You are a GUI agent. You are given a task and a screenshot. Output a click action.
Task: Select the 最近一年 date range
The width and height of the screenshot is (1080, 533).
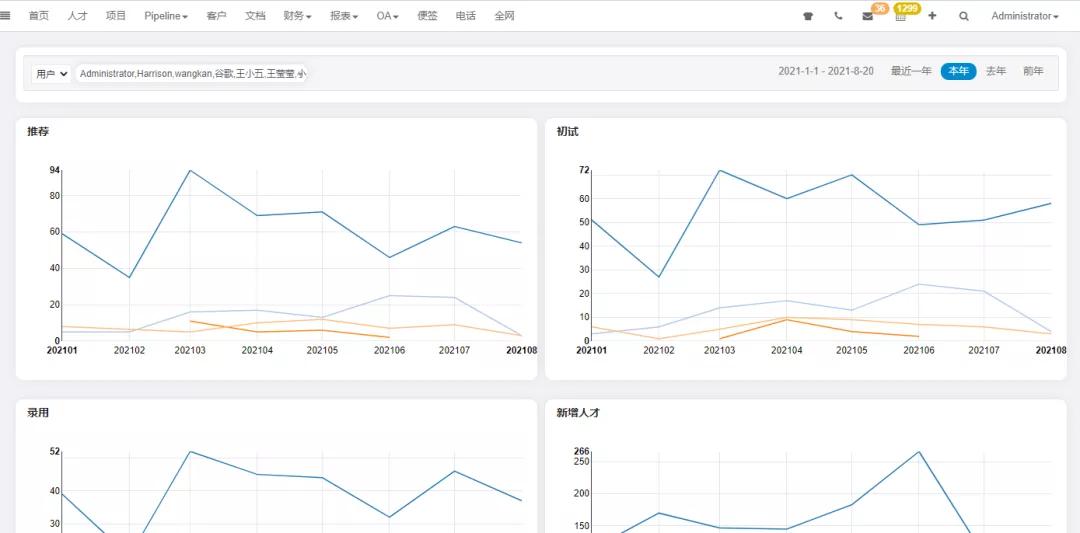coord(911,72)
